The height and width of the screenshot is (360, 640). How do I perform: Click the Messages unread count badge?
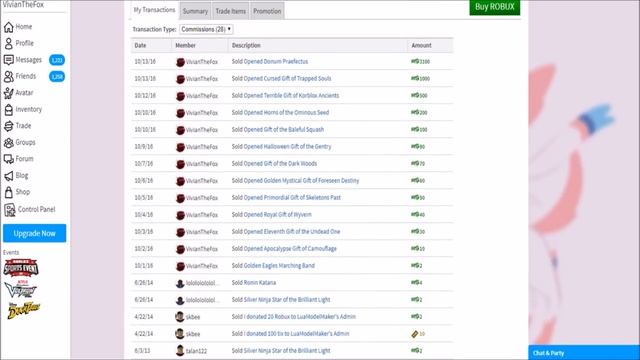(57, 60)
